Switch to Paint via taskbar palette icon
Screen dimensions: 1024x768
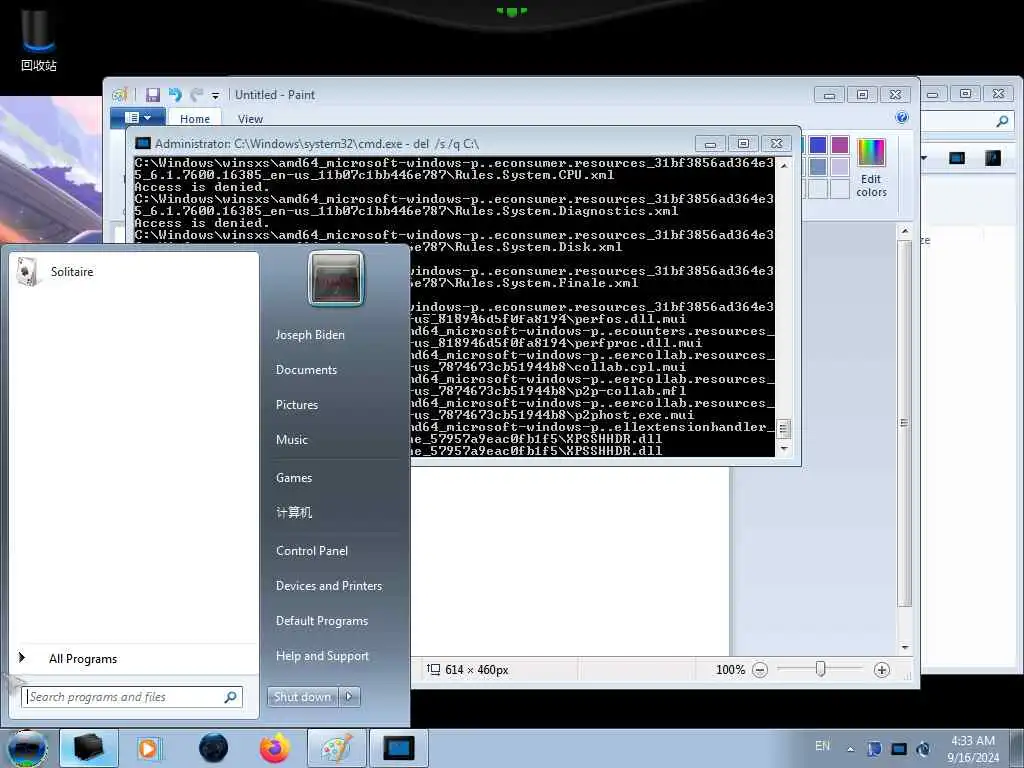pyautogui.click(x=336, y=748)
